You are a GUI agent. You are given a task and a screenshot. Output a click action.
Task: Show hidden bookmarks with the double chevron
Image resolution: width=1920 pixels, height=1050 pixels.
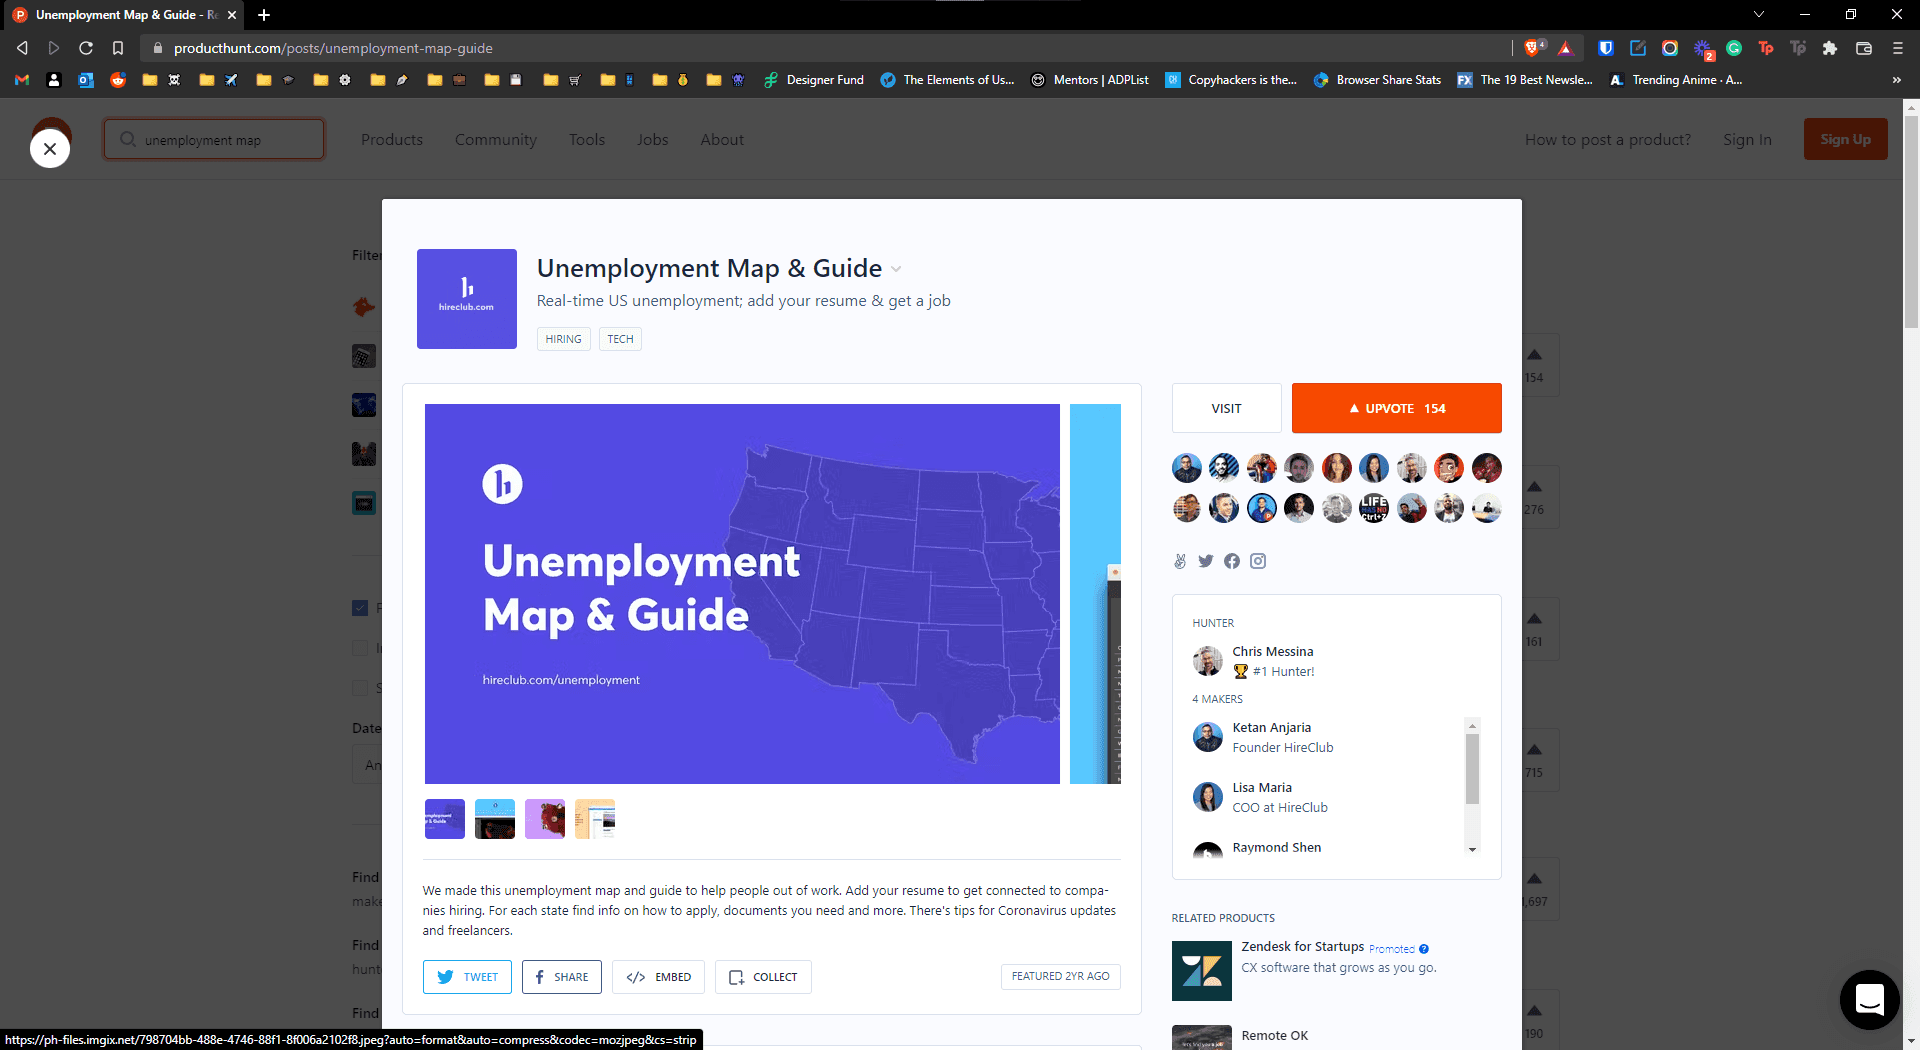click(1897, 80)
